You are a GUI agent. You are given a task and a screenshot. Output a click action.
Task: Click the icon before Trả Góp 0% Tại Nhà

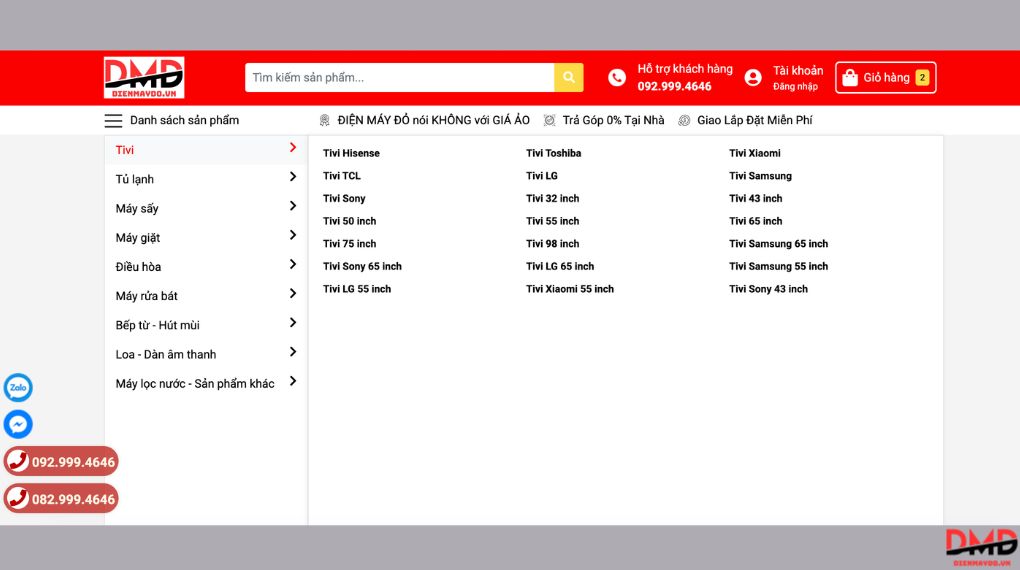(x=550, y=120)
